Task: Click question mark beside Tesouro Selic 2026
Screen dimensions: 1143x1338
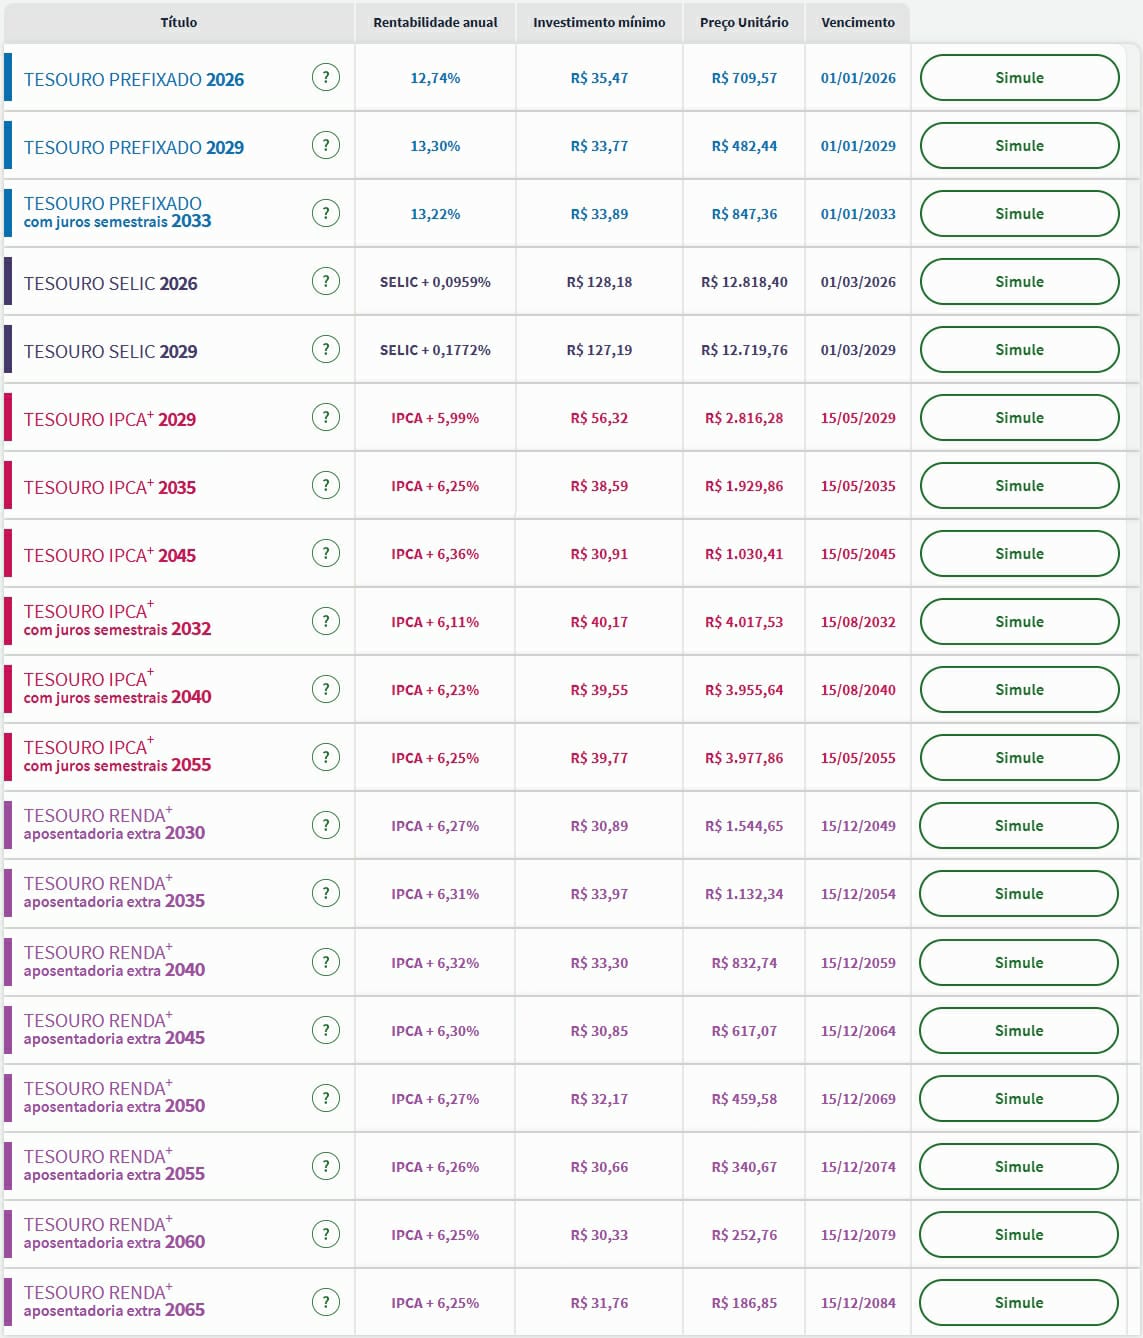Action: pyautogui.click(x=326, y=281)
